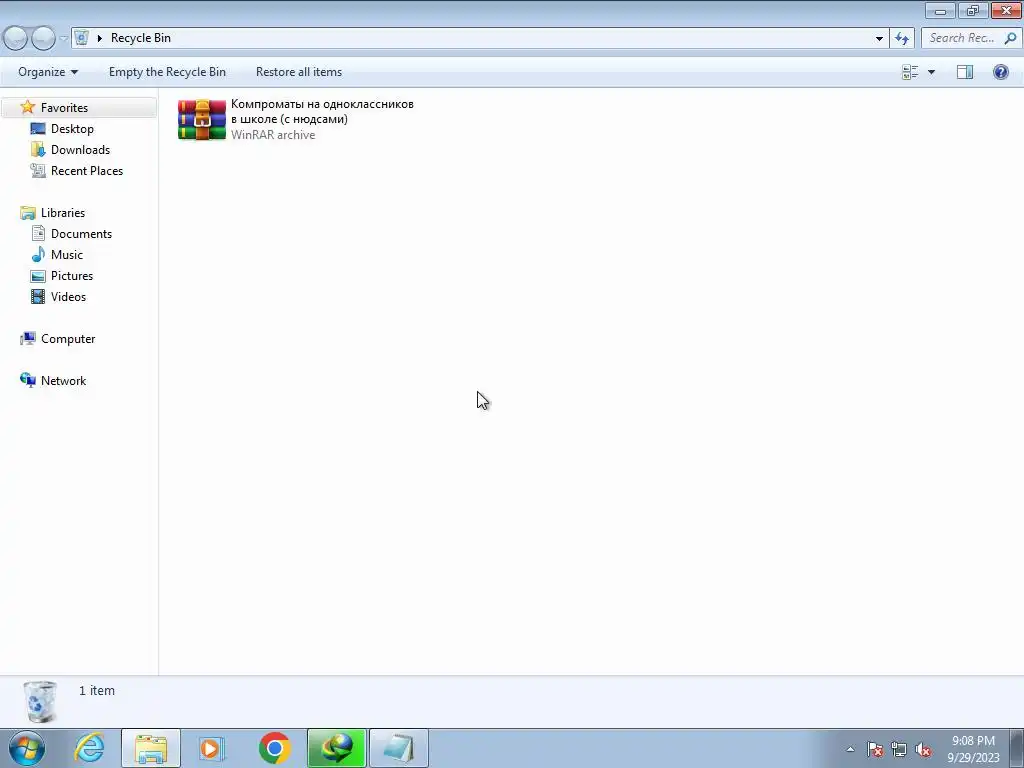
Task: Click the Music note icon
Action: [38, 254]
